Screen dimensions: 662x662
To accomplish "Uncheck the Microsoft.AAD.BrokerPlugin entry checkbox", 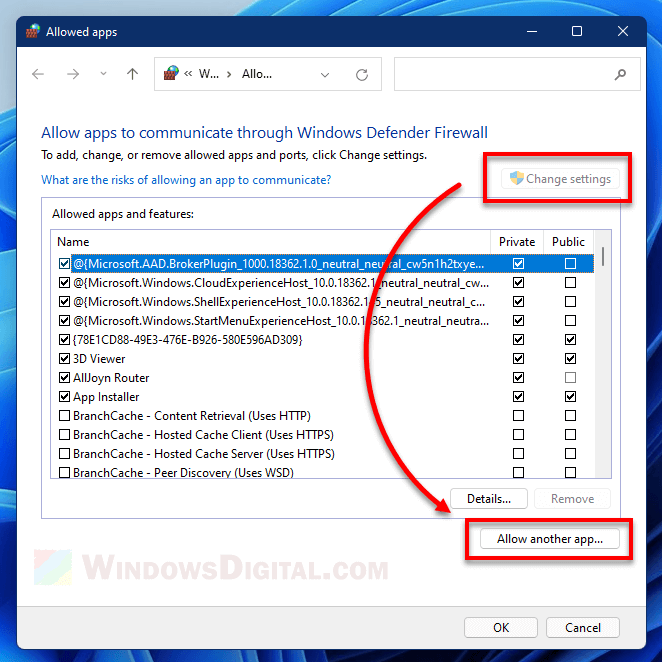I will point(64,264).
